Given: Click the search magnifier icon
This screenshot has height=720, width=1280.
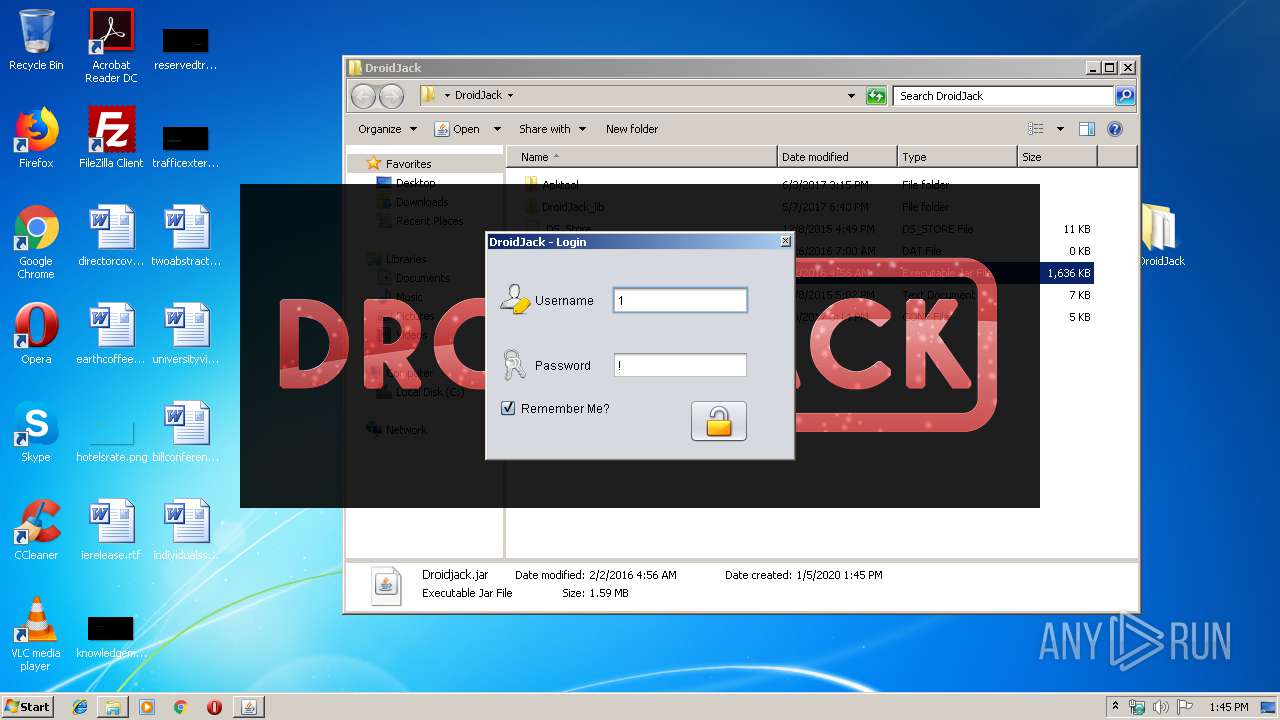Looking at the screenshot, I should (x=1125, y=96).
